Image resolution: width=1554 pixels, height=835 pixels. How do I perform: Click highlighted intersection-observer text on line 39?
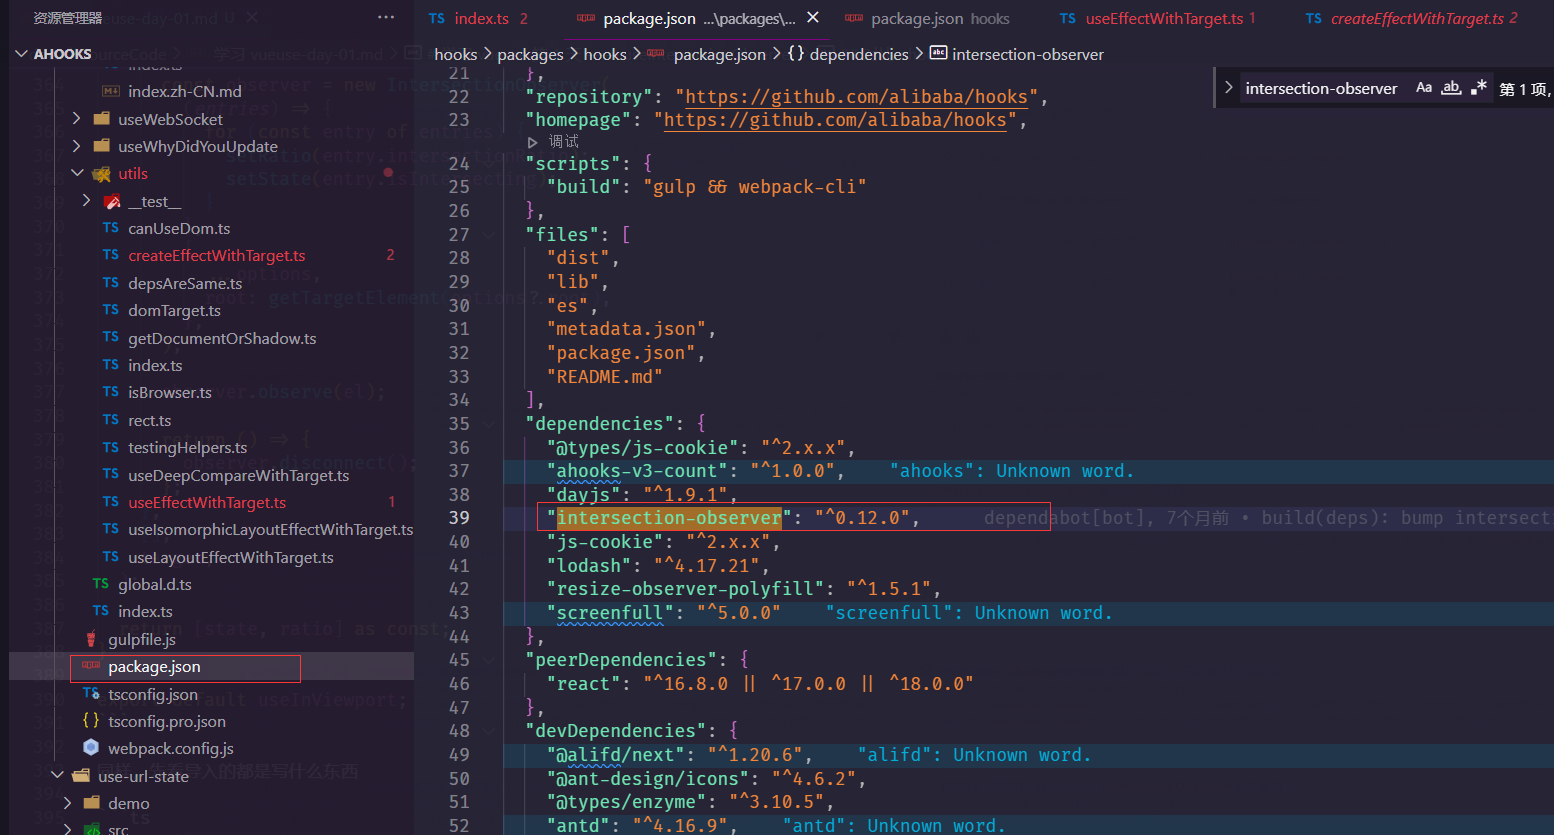click(x=669, y=518)
